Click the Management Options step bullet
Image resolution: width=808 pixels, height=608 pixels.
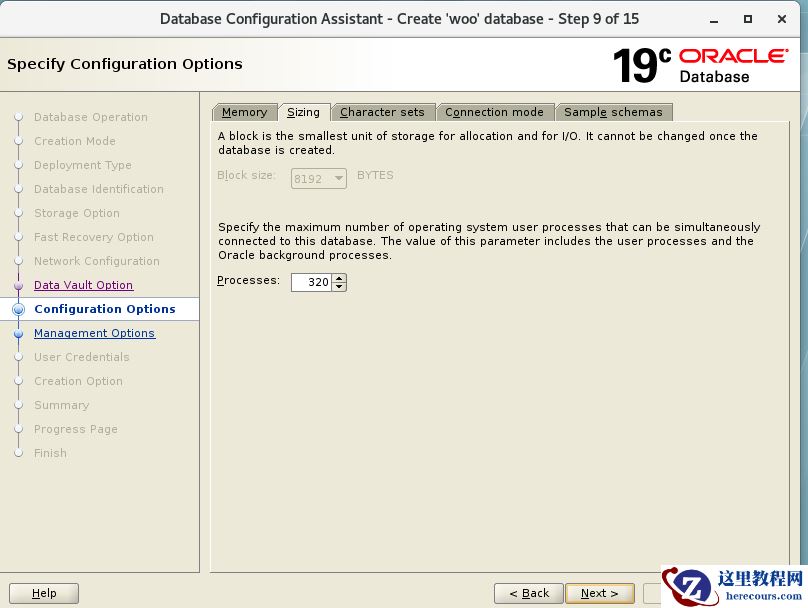point(19,333)
